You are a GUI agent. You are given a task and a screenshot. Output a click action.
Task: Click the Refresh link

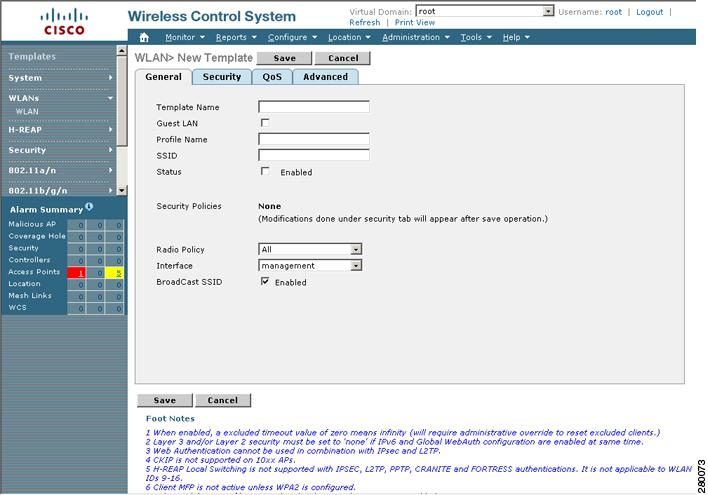pyautogui.click(x=364, y=23)
